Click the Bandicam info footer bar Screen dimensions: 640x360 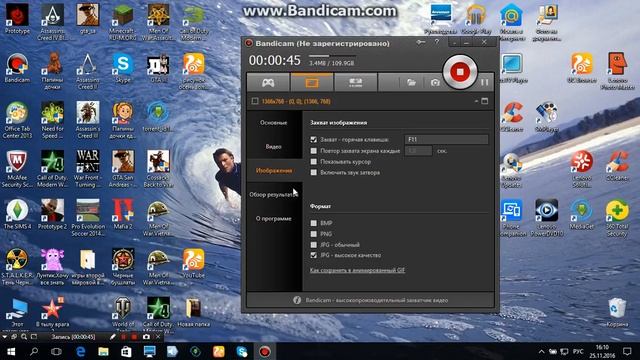coord(371,300)
